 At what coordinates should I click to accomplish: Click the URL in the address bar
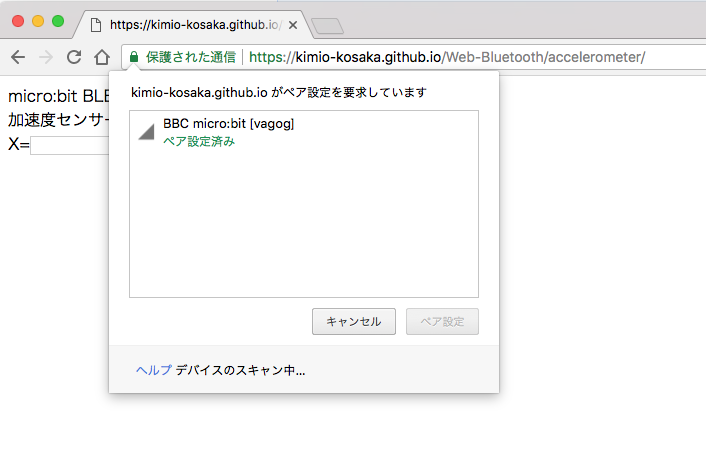(447, 57)
